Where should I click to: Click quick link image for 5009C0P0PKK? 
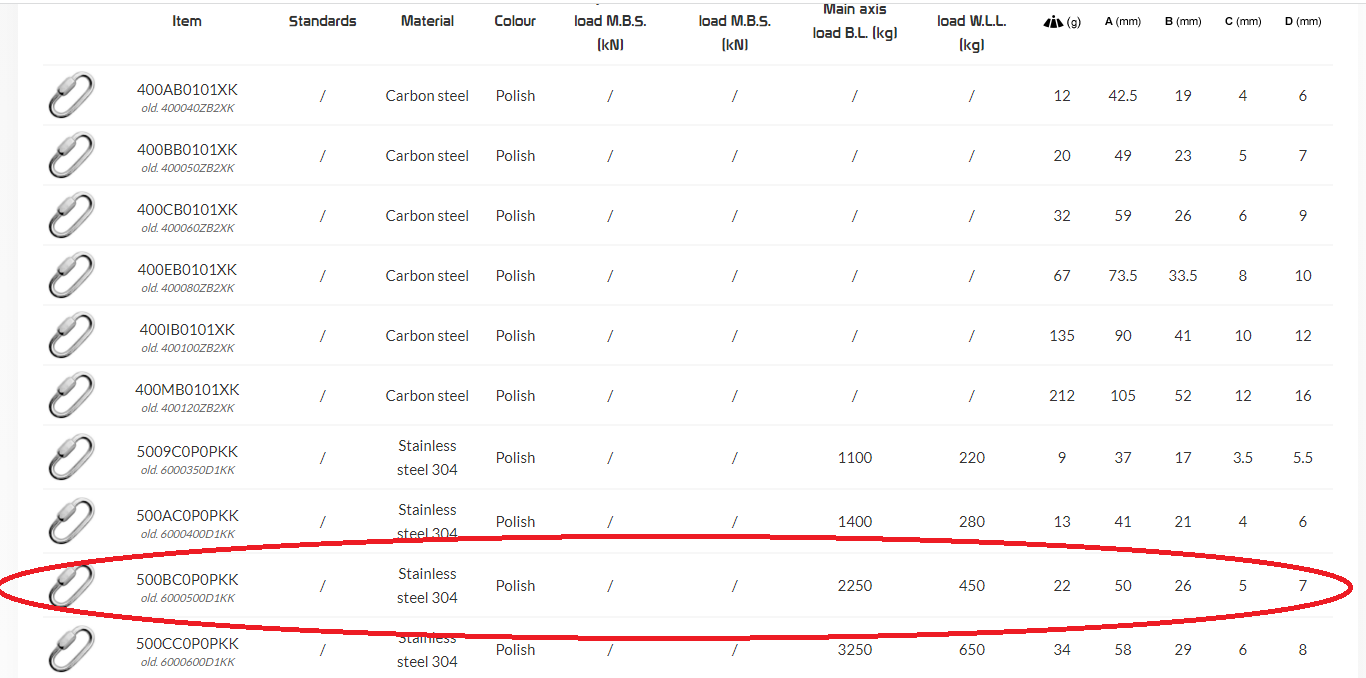(x=70, y=458)
